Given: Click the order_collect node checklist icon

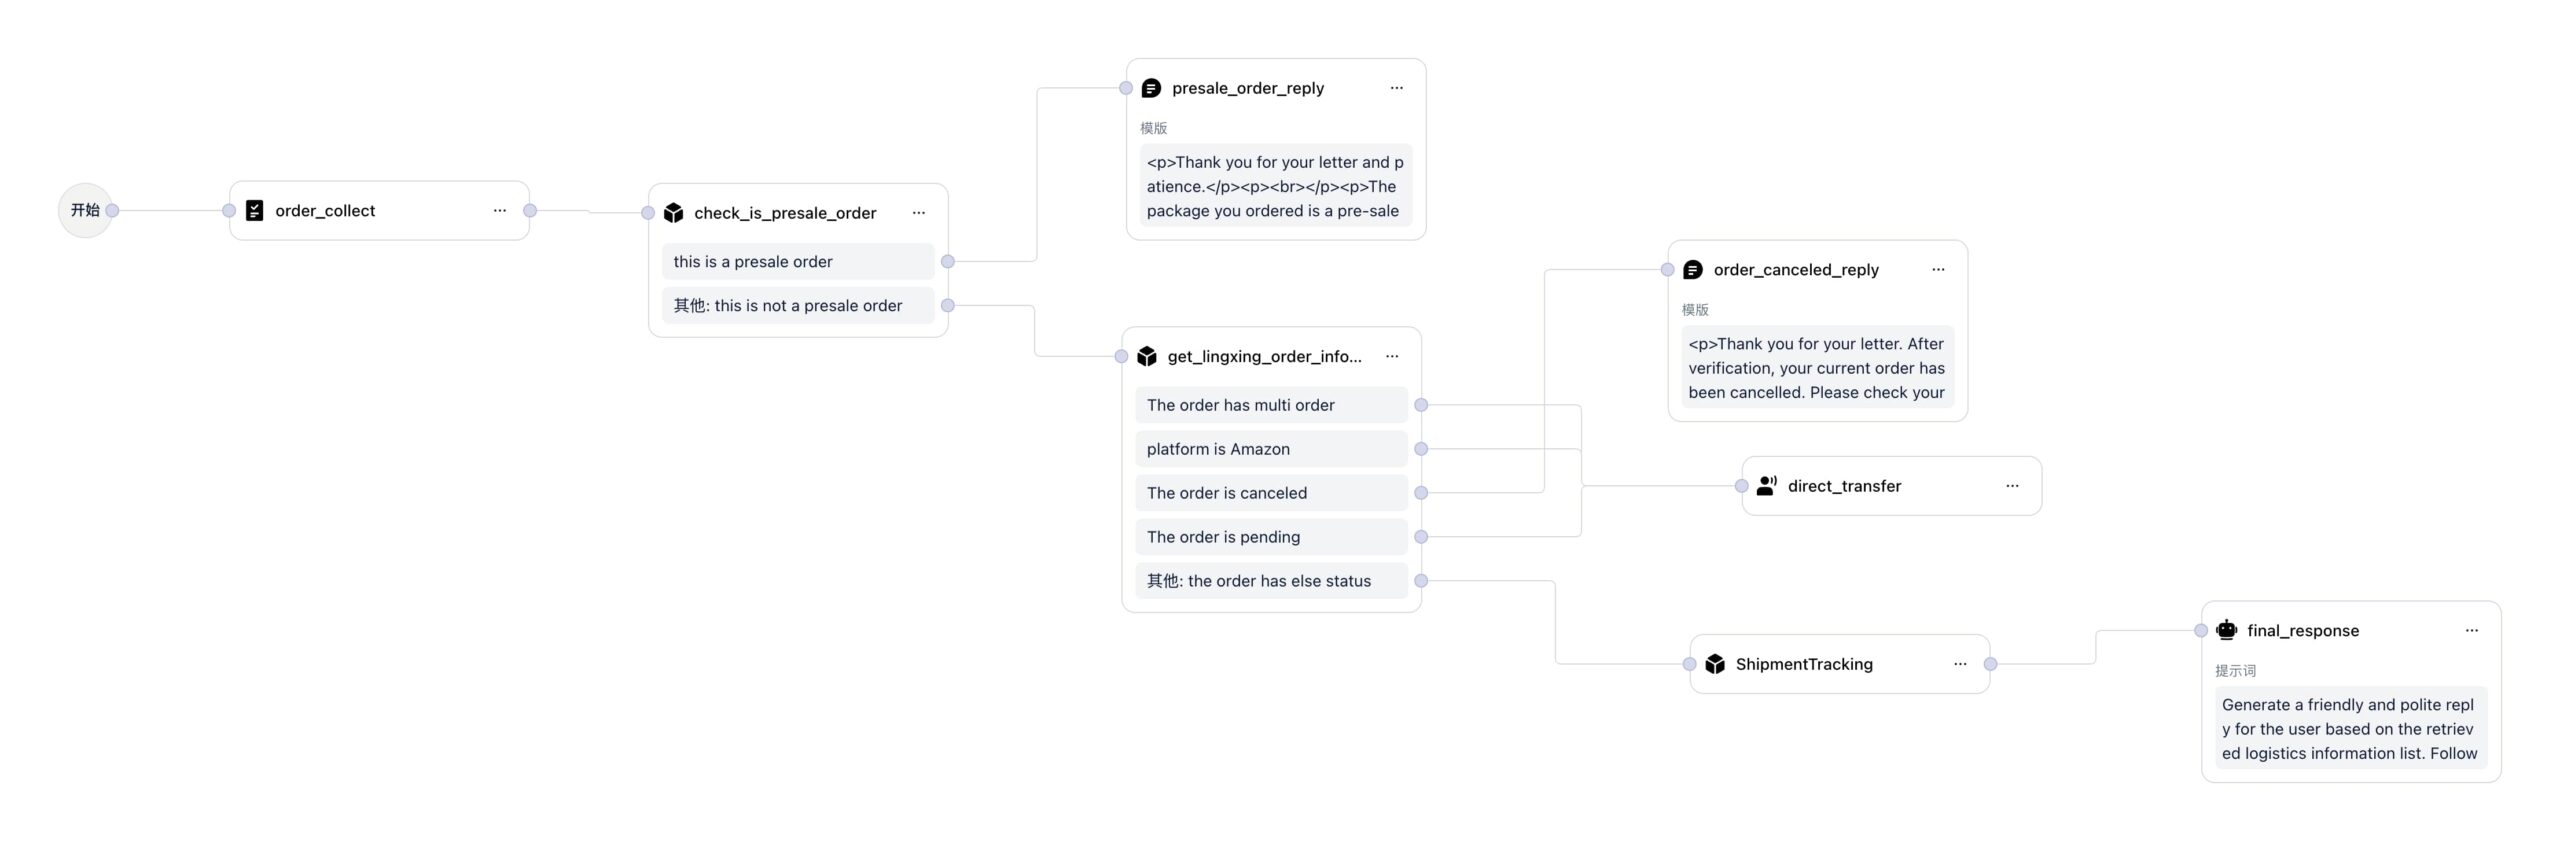Looking at the screenshot, I should click(255, 210).
